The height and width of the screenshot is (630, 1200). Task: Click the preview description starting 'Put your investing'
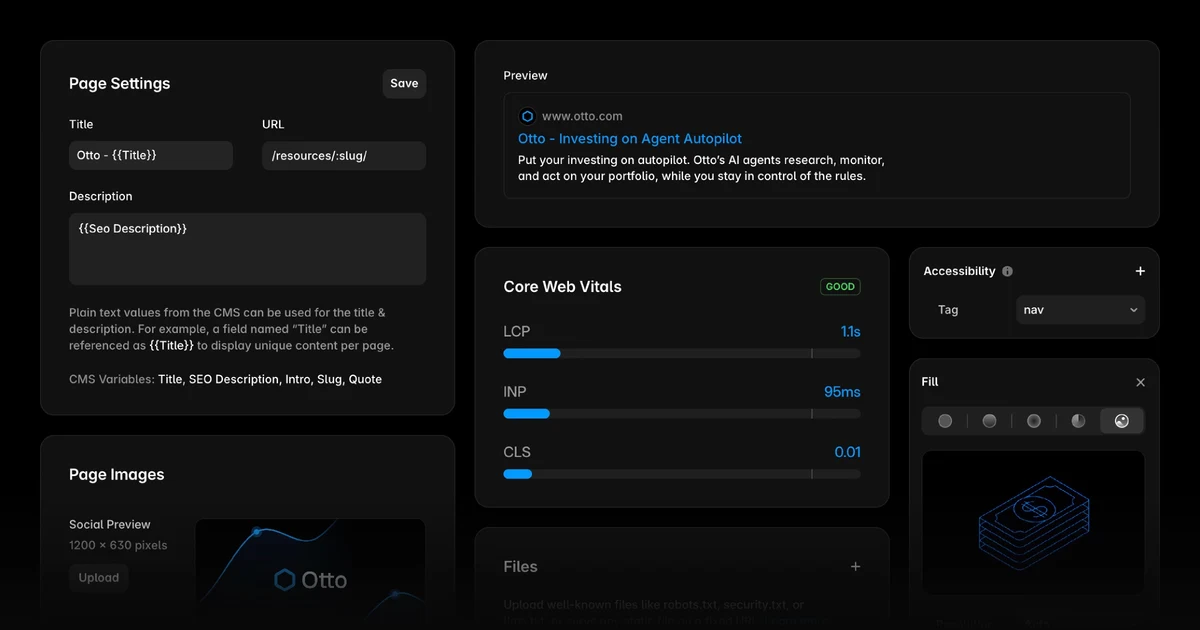point(701,168)
